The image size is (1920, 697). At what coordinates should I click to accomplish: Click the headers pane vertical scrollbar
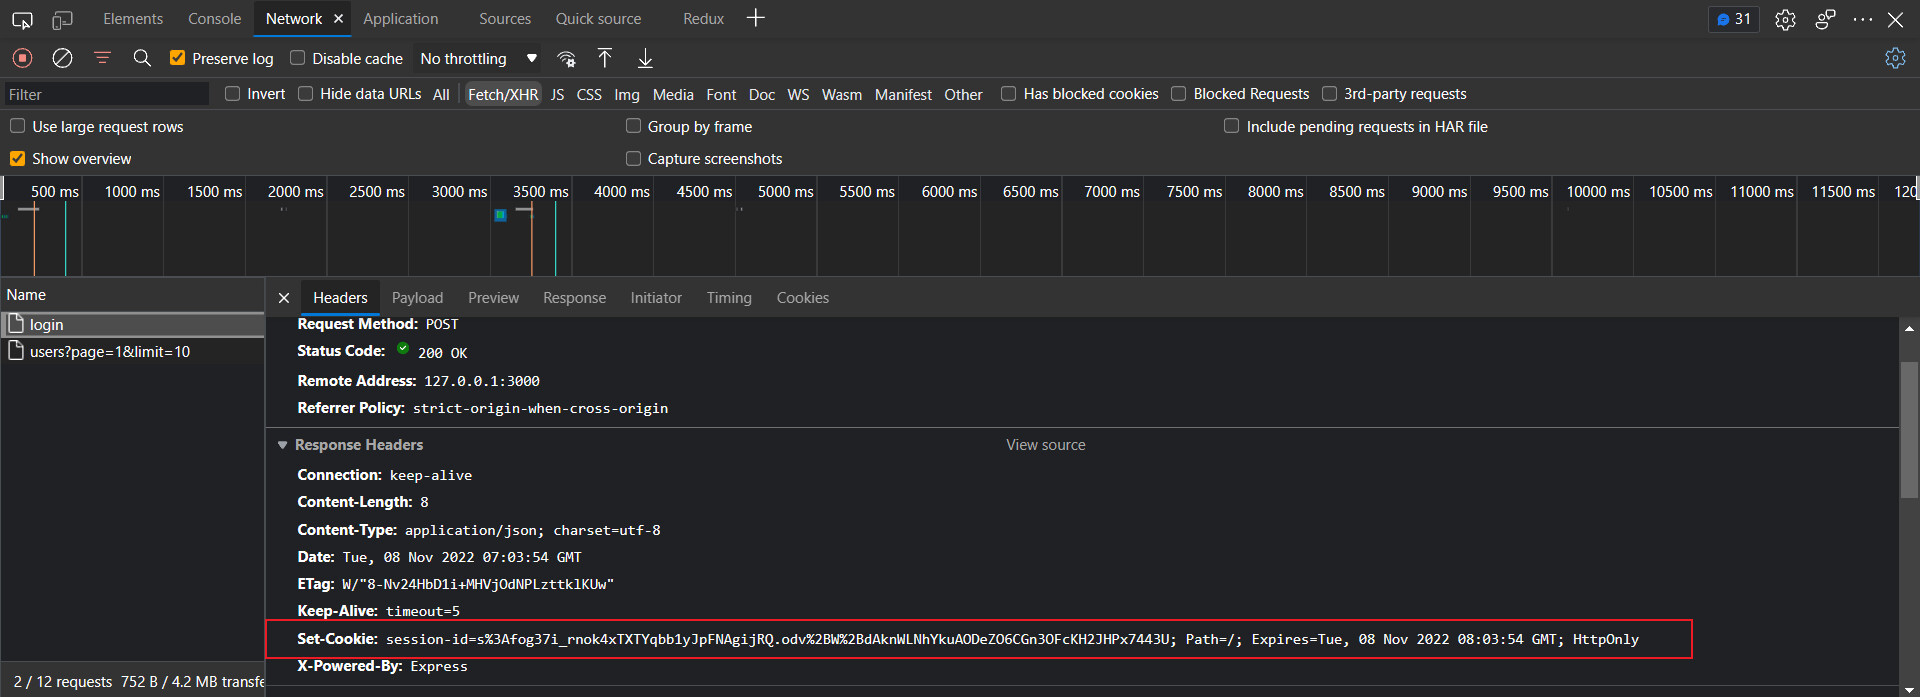click(x=1909, y=429)
